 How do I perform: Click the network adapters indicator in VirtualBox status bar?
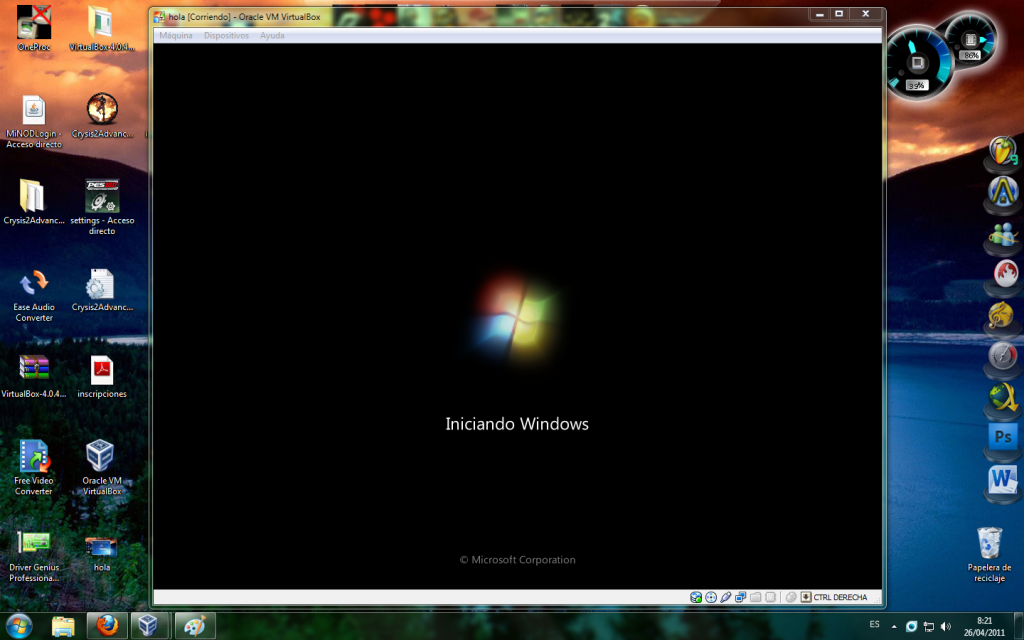[x=741, y=597]
